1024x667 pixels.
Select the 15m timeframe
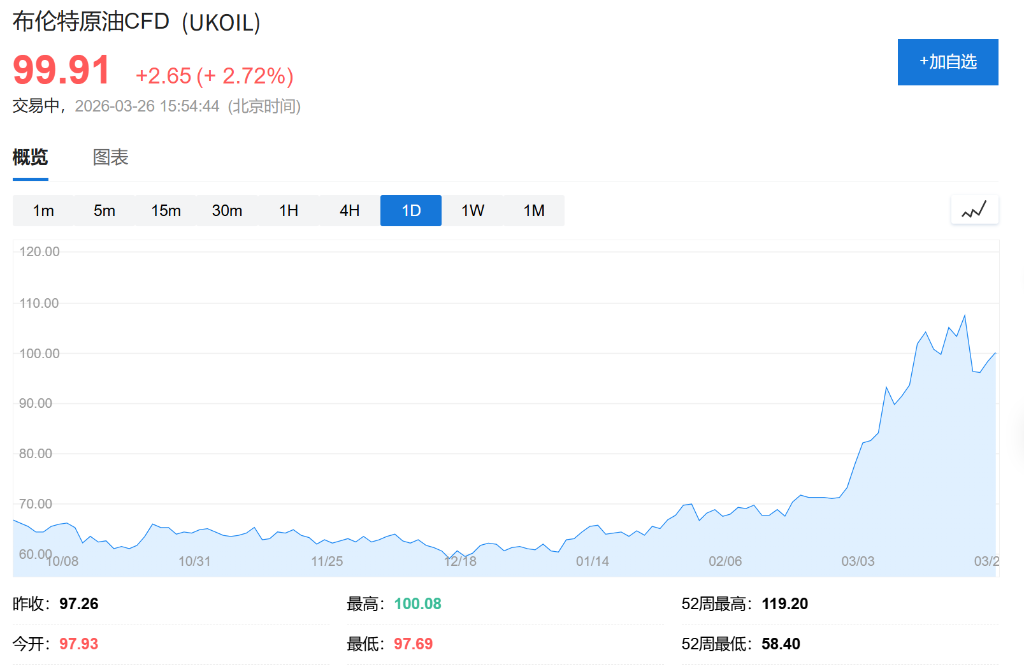click(x=166, y=210)
